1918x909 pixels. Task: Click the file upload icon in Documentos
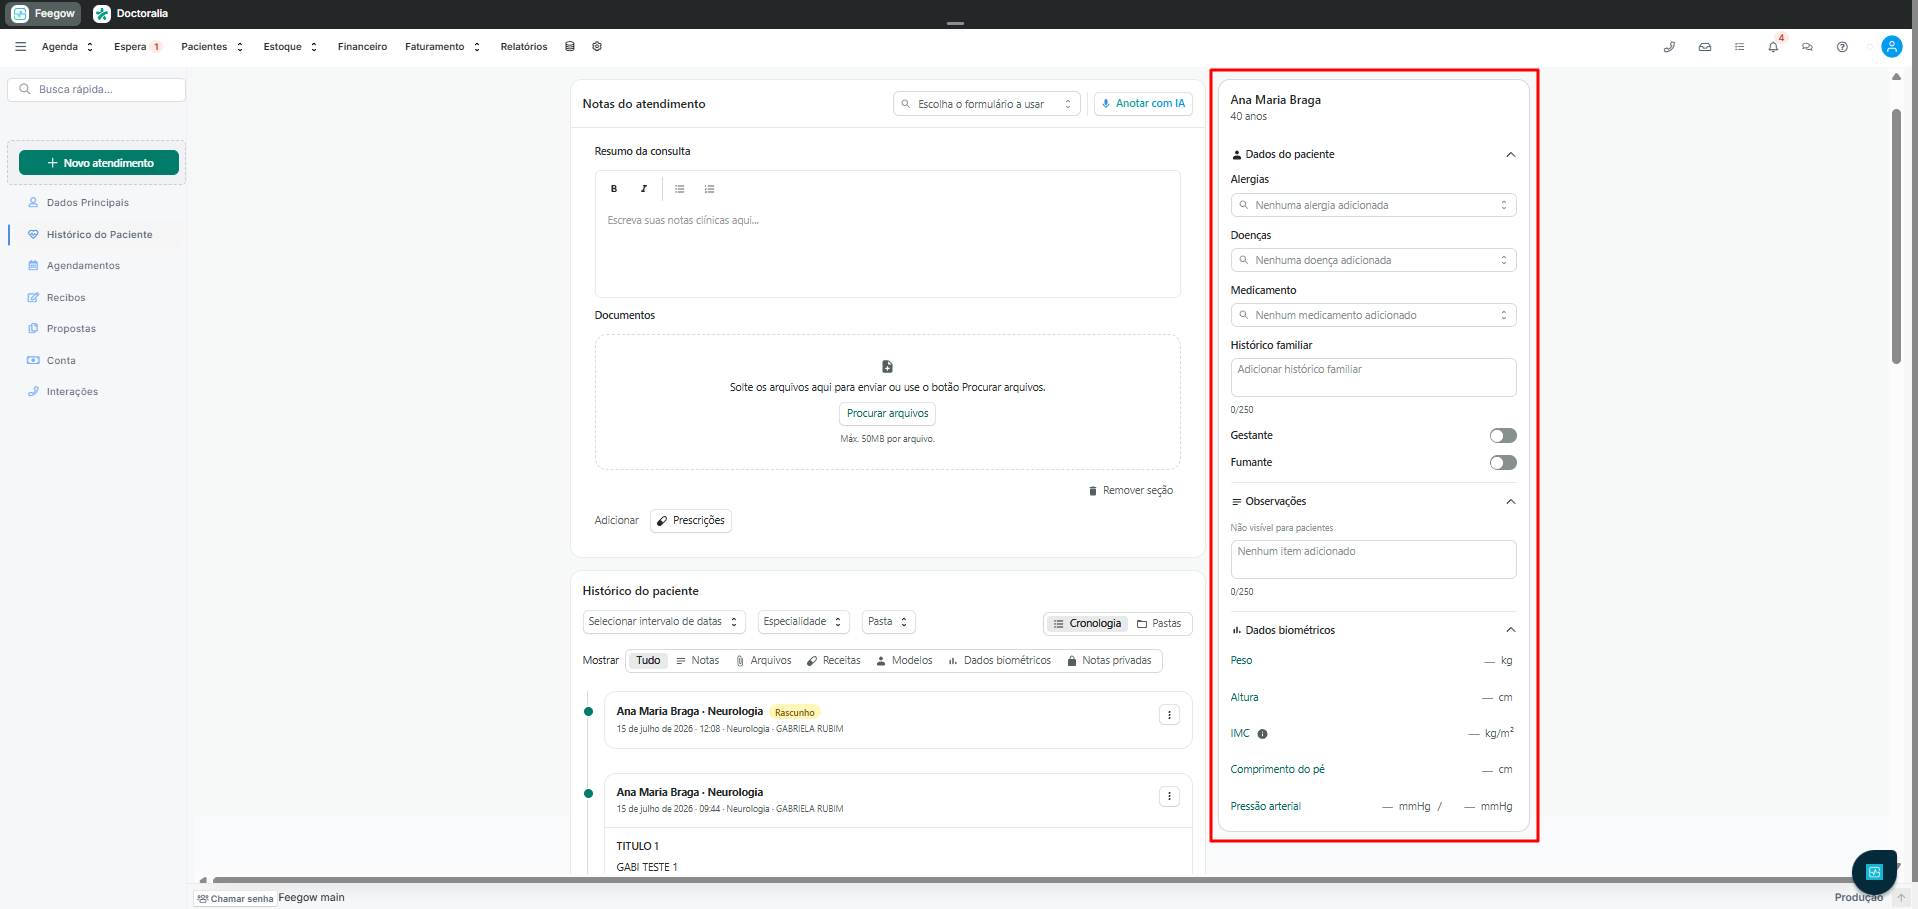point(887,367)
